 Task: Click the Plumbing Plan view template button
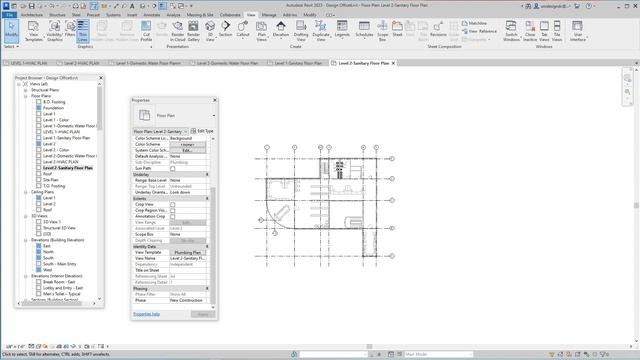(x=188, y=253)
